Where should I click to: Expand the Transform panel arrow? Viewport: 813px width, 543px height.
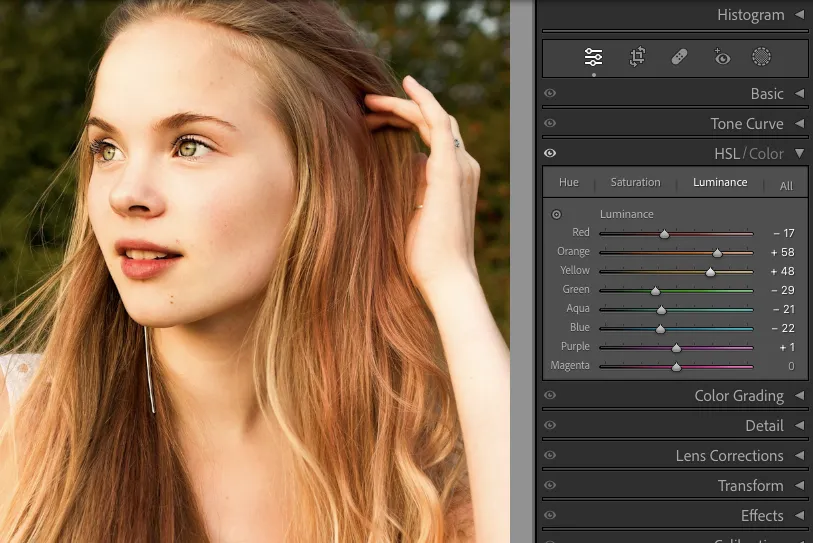pyautogui.click(x=799, y=486)
